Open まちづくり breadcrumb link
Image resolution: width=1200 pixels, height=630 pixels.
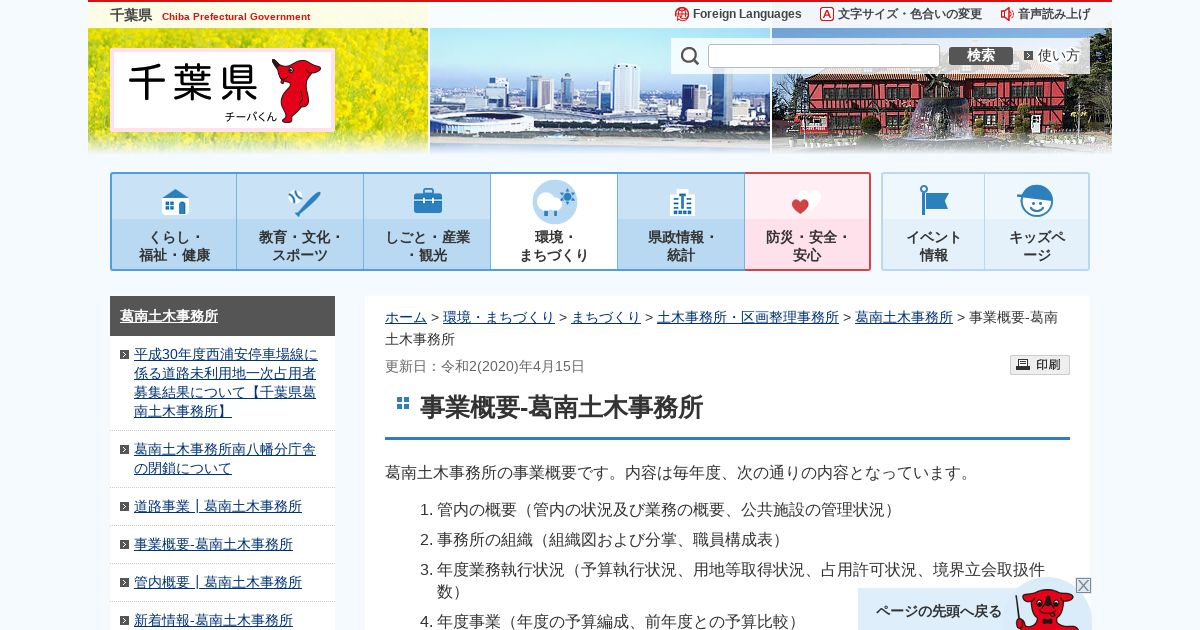606,317
